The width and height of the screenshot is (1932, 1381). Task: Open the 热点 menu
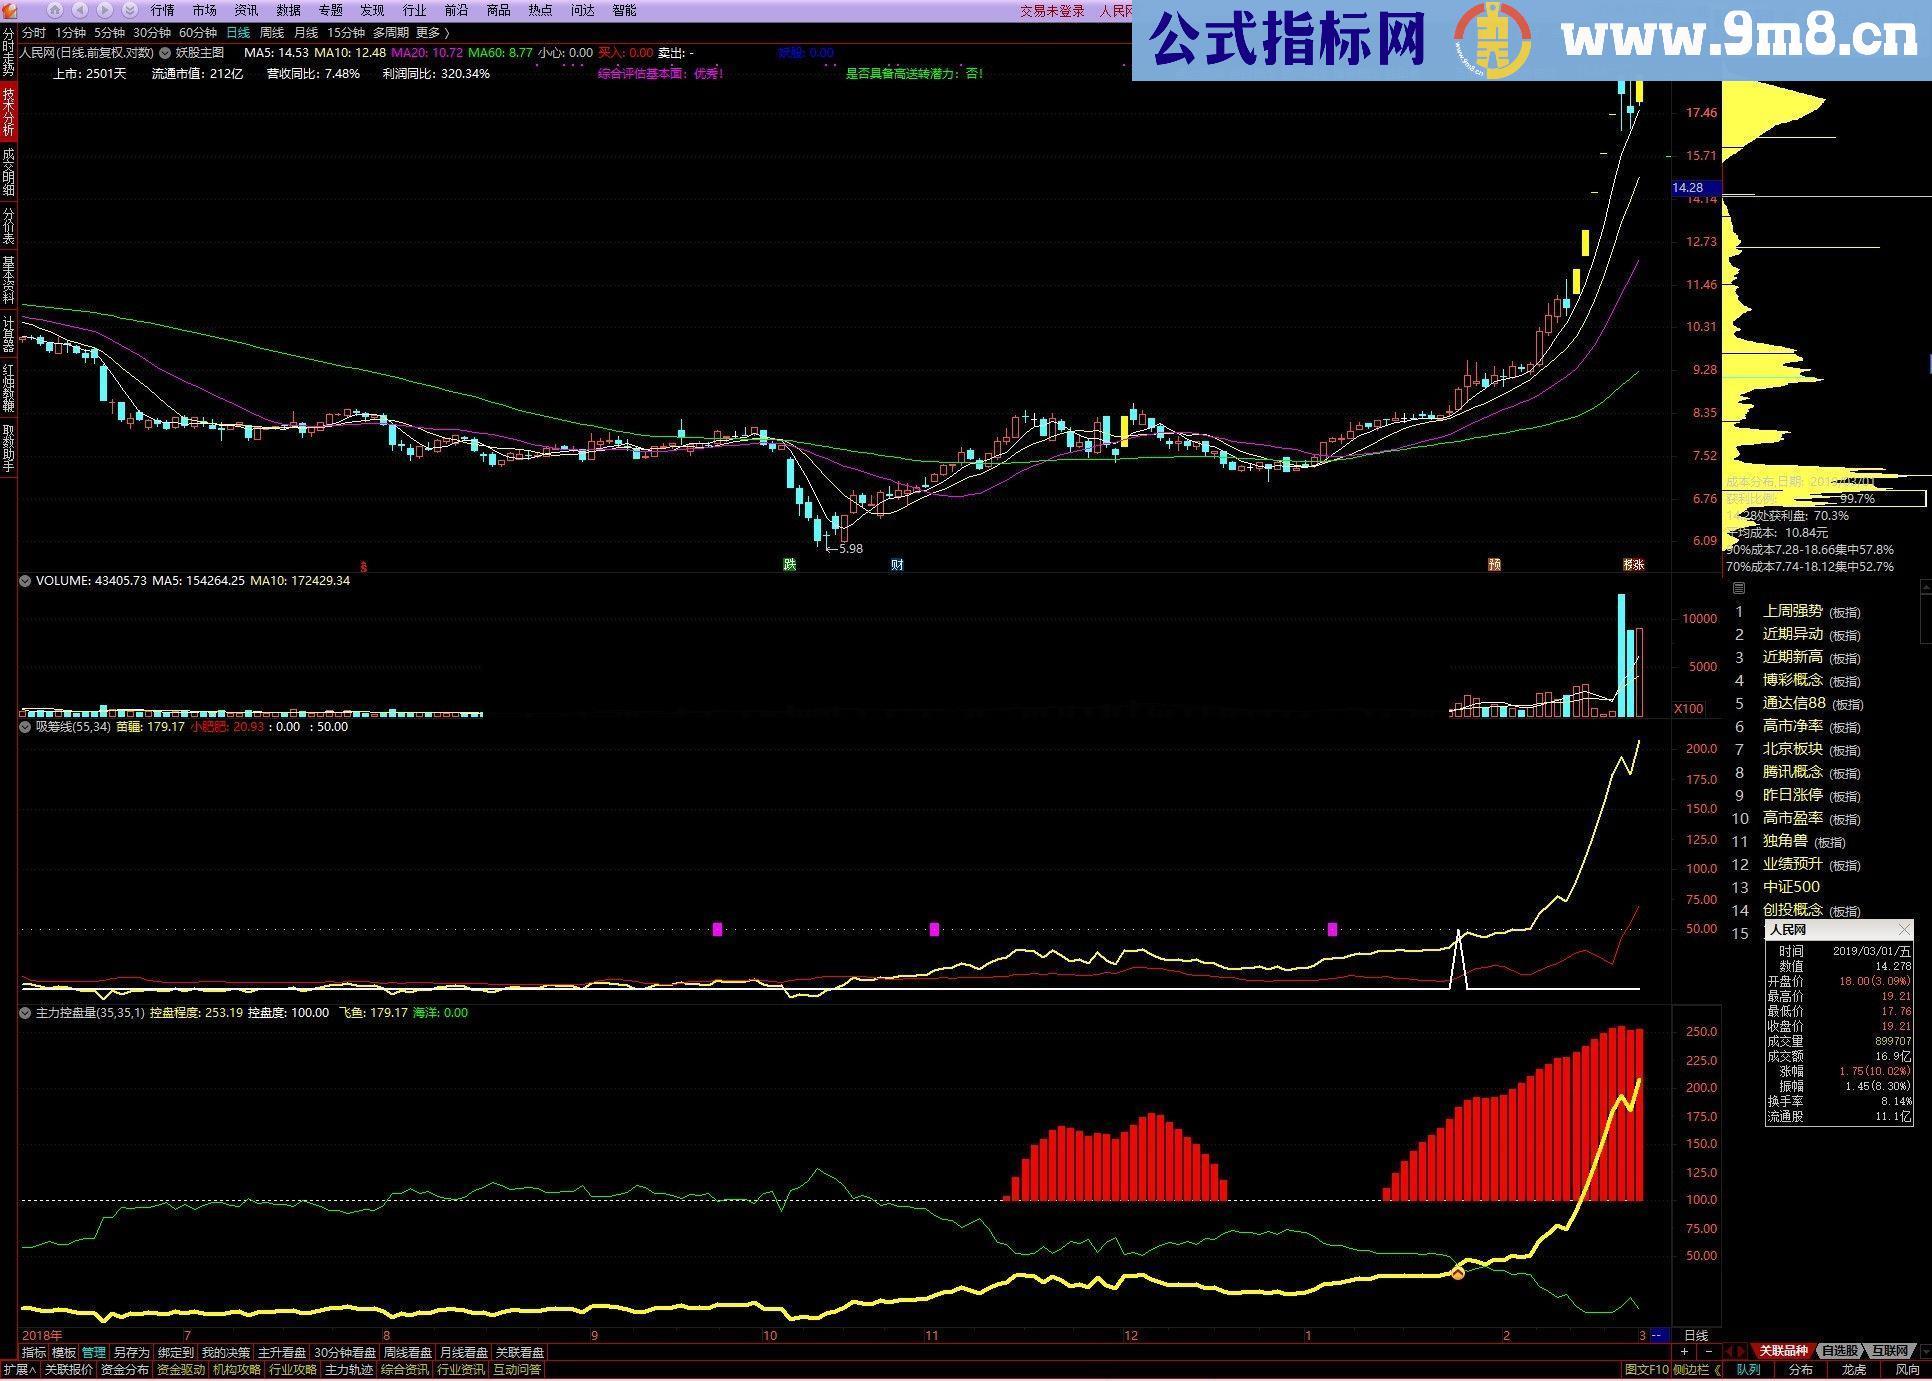(x=540, y=10)
